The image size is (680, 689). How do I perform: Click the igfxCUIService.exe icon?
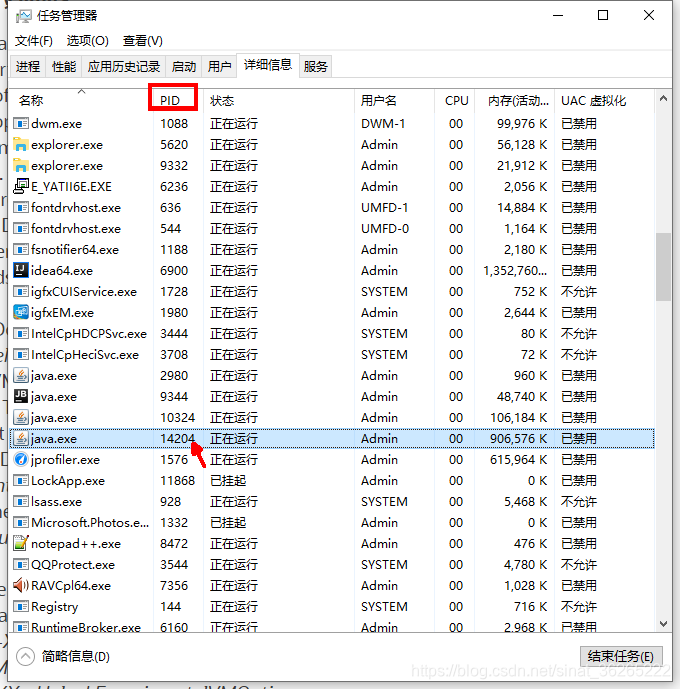point(21,291)
